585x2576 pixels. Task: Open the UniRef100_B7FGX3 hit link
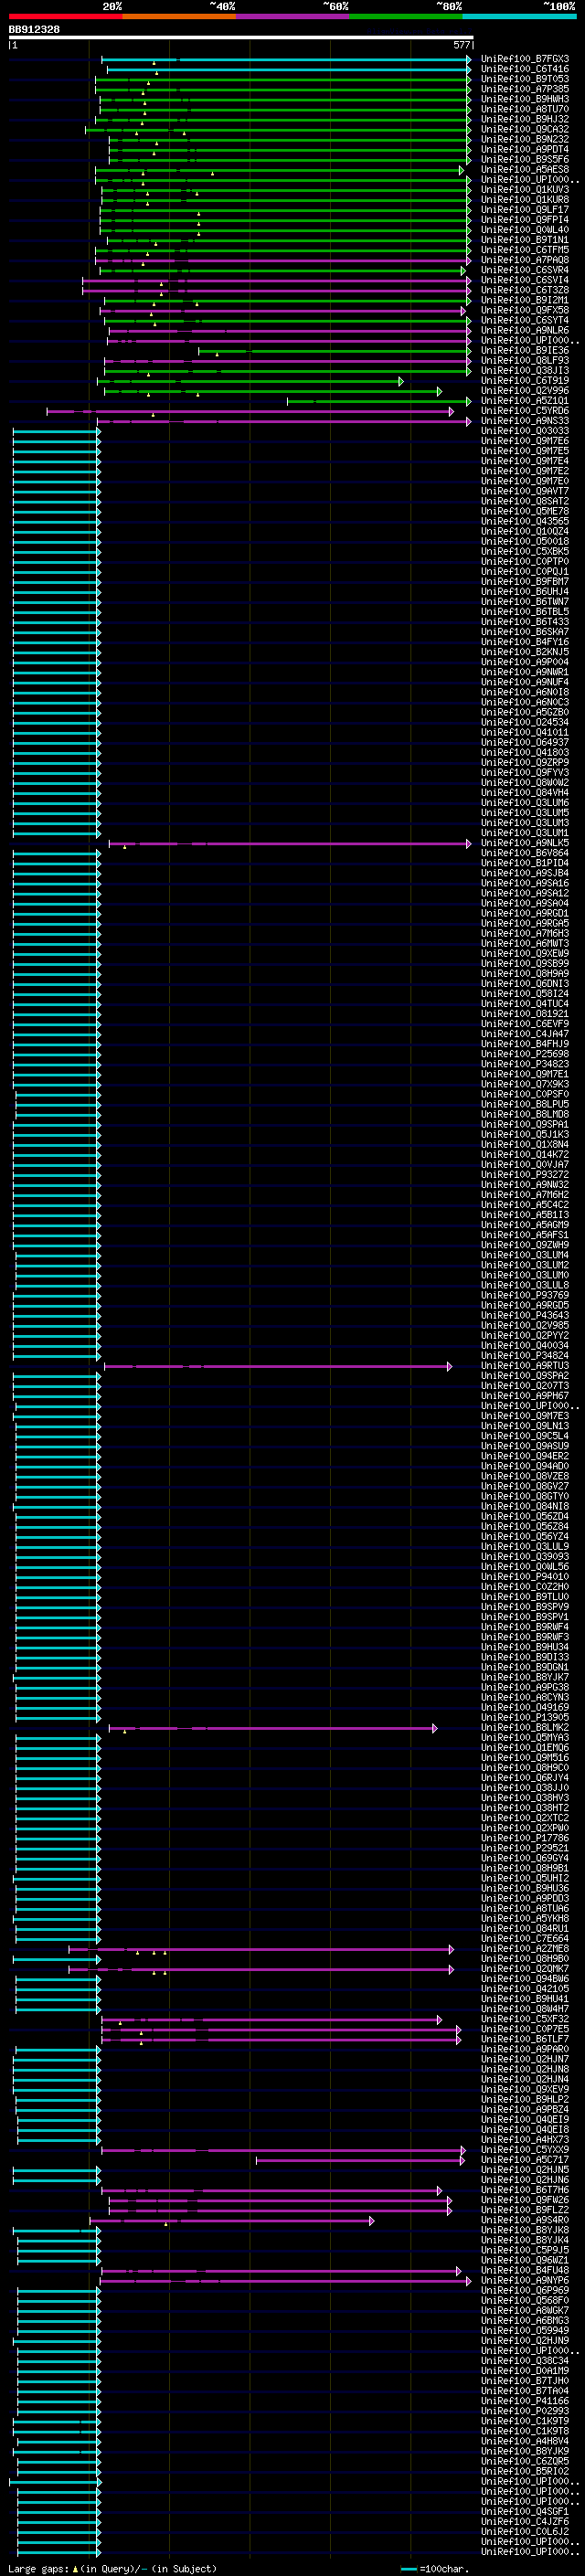[525, 59]
